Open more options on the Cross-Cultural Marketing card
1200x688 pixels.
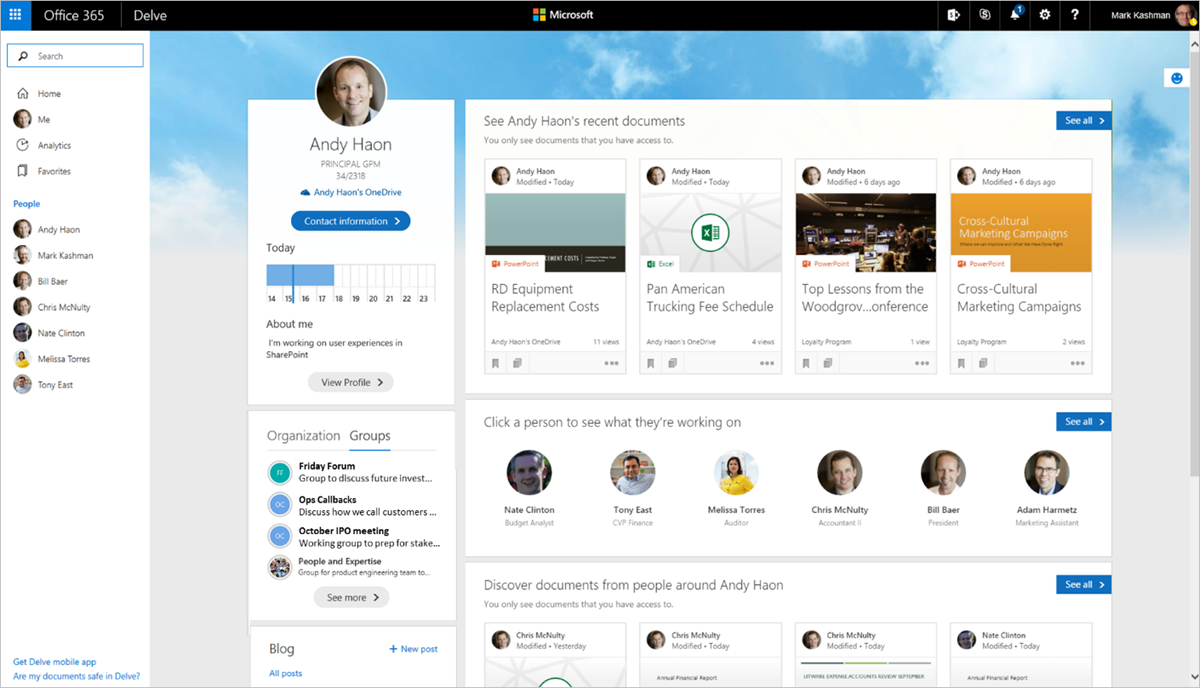[1078, 362]
